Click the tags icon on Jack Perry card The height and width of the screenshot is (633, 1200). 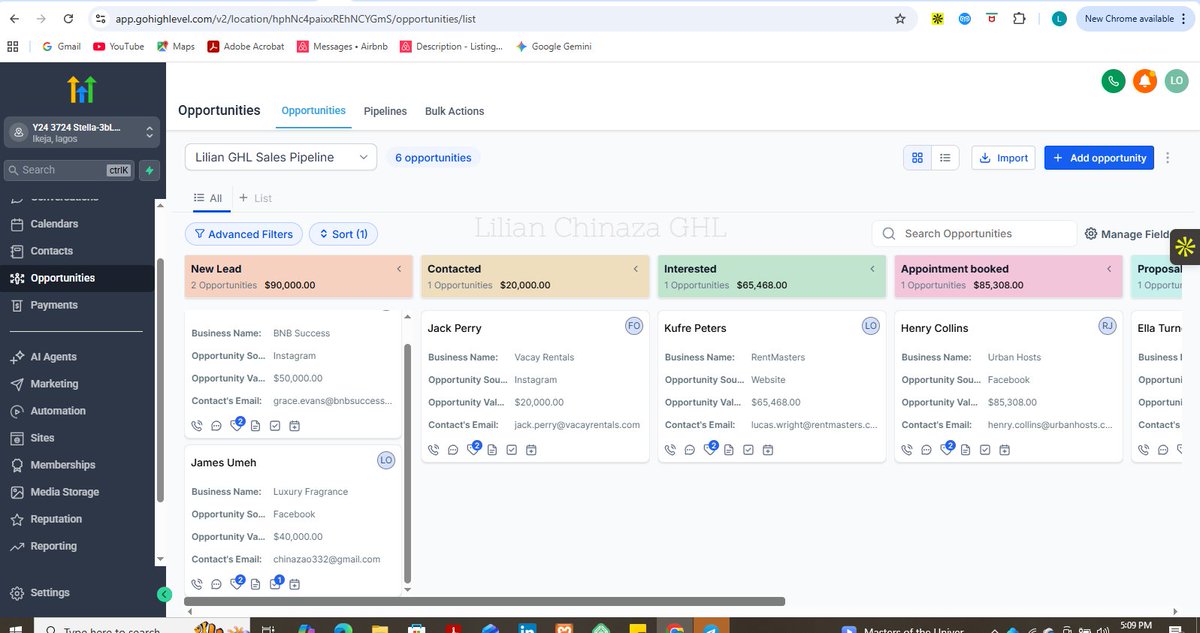click(x=473, y=449)
